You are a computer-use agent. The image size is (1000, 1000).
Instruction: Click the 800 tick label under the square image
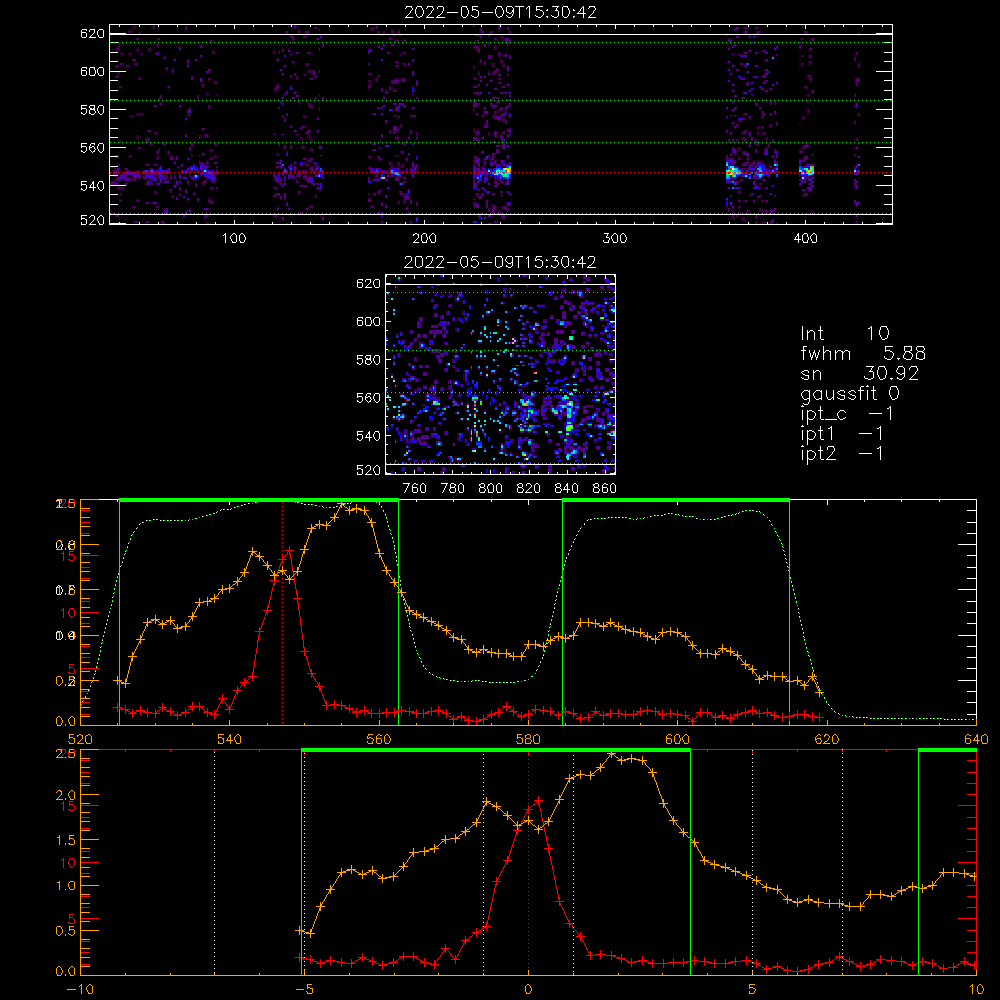click(490, 489)
